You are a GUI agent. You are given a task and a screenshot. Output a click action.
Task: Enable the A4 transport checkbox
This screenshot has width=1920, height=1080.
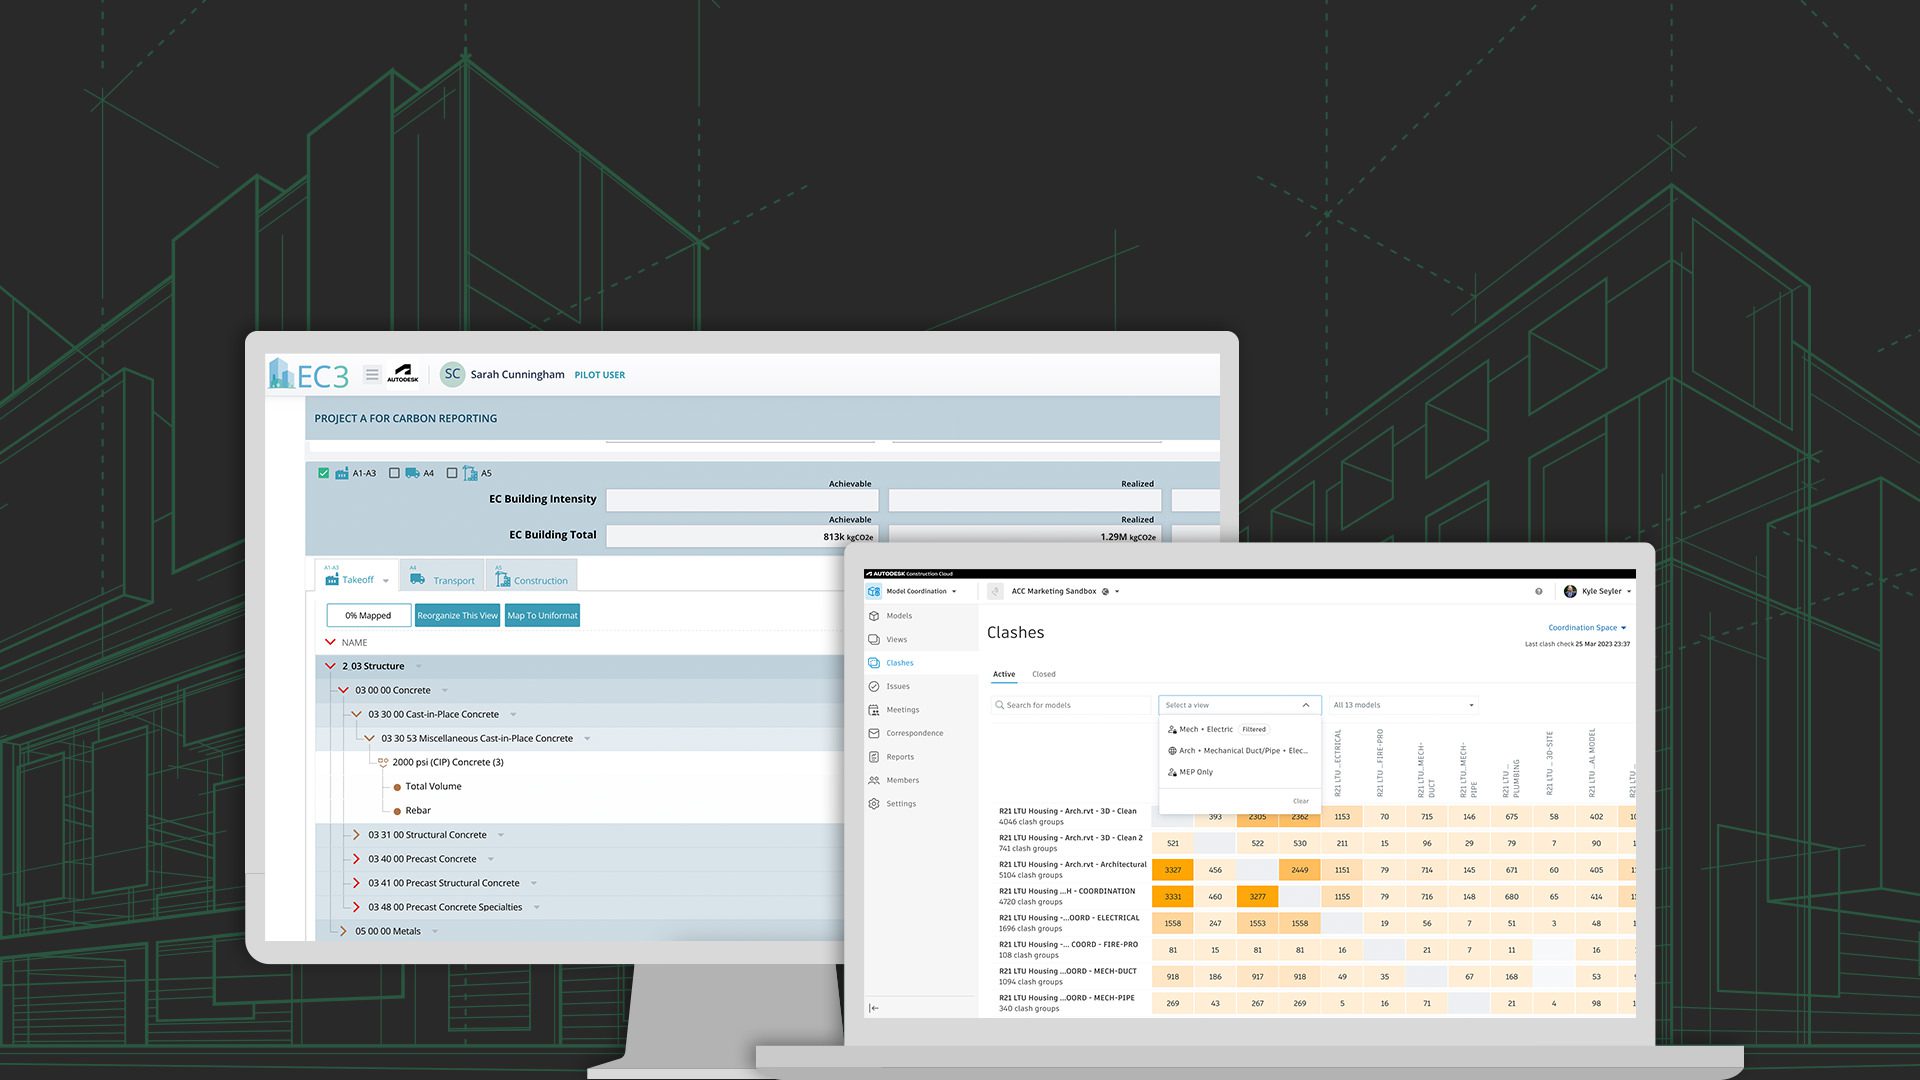394,473
